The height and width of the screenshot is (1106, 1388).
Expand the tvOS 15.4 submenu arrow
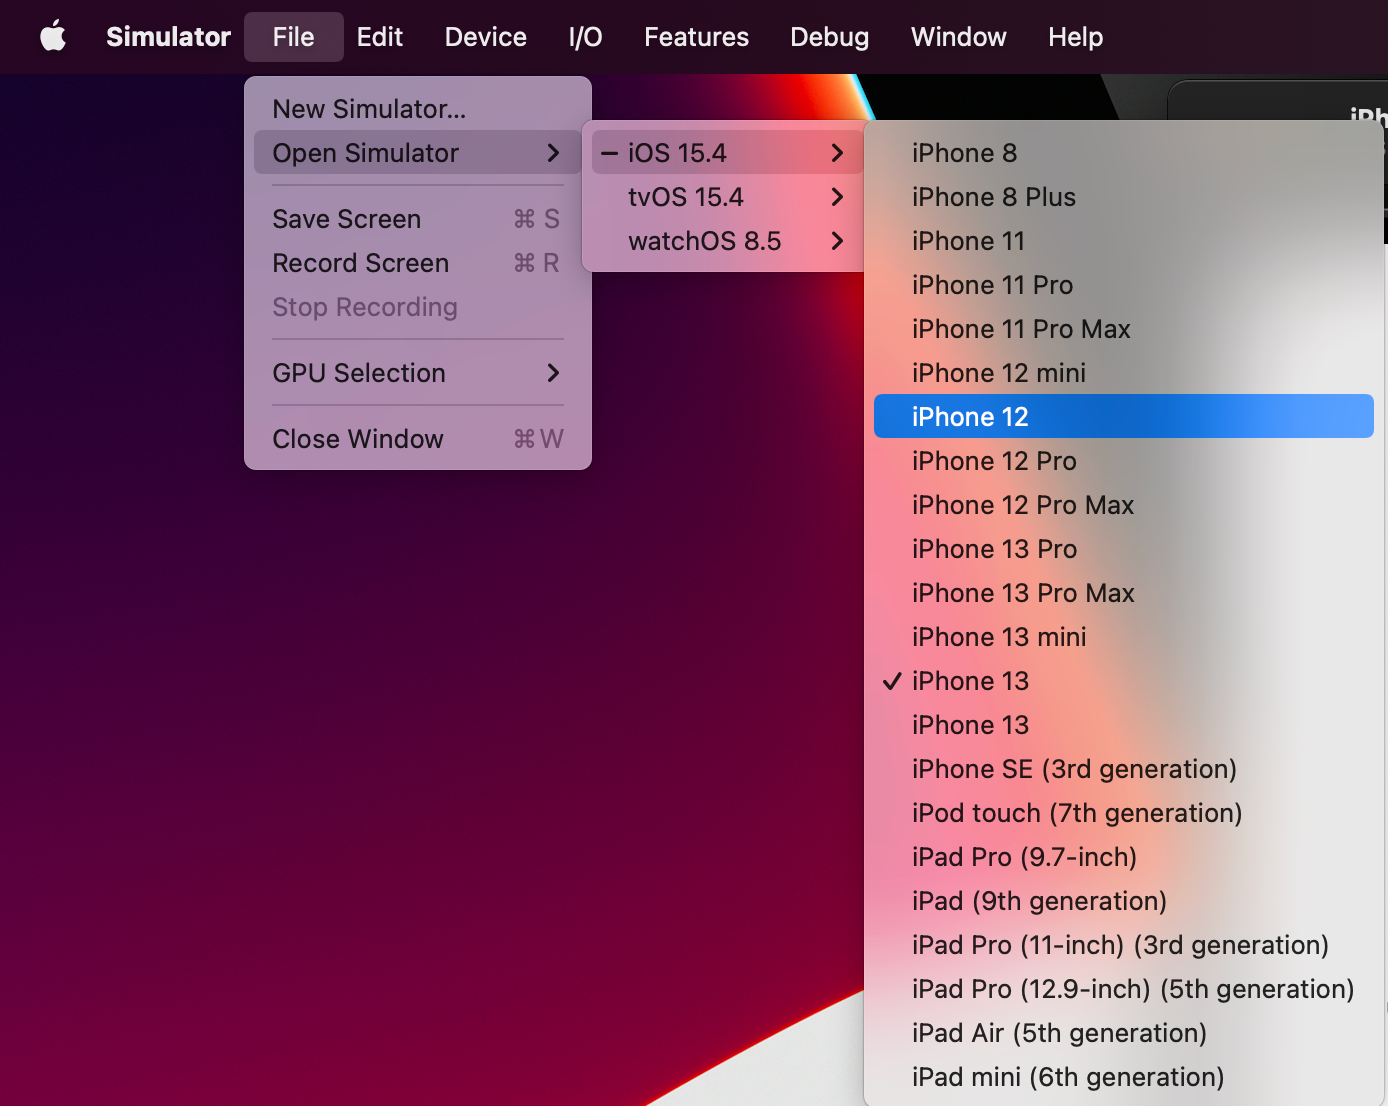click(x=837, y=196)
